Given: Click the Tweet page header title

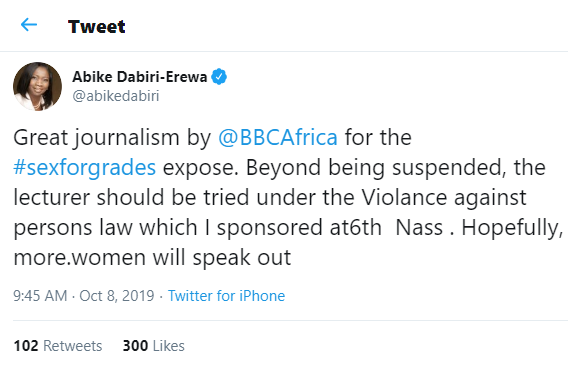Looking at the screenshot, I should pos(97,26).
